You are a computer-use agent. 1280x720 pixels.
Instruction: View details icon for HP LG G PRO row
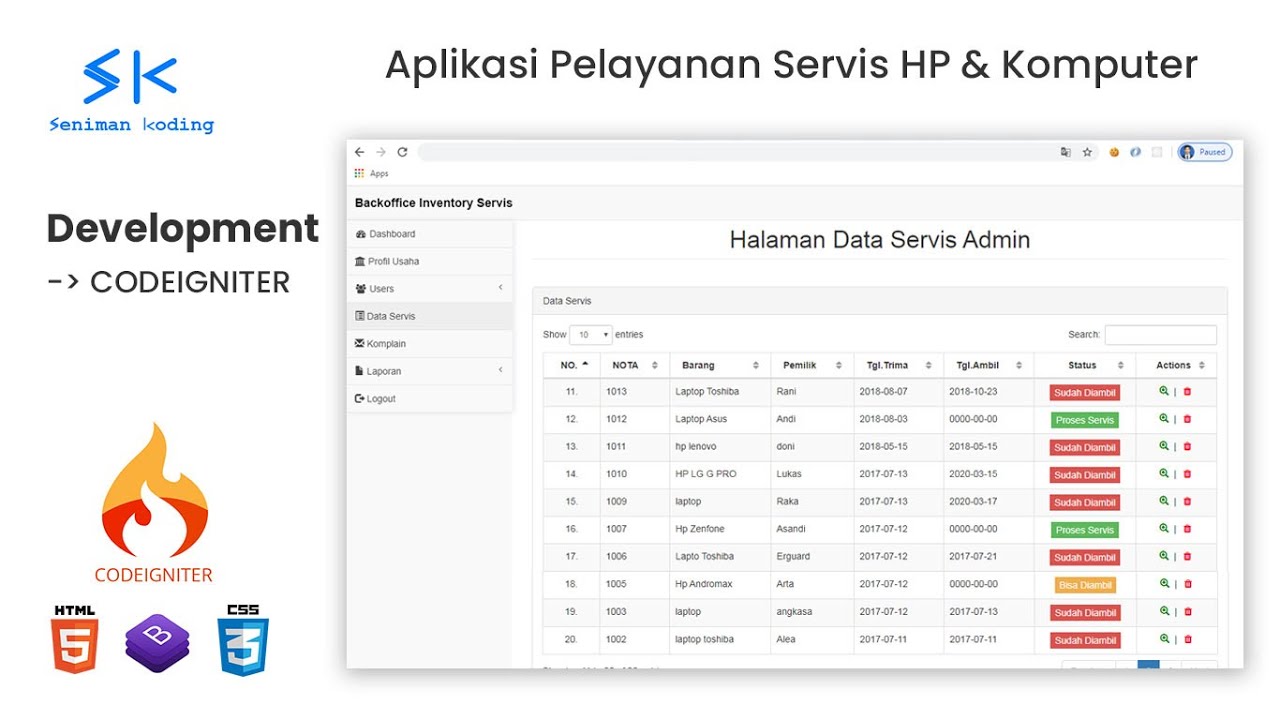(x=1164, y=473)
